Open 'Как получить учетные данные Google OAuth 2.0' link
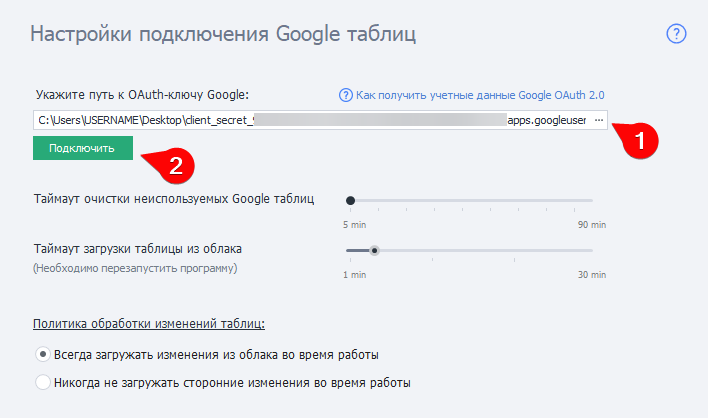Screen dimensions: 708x418 point(481,96)
